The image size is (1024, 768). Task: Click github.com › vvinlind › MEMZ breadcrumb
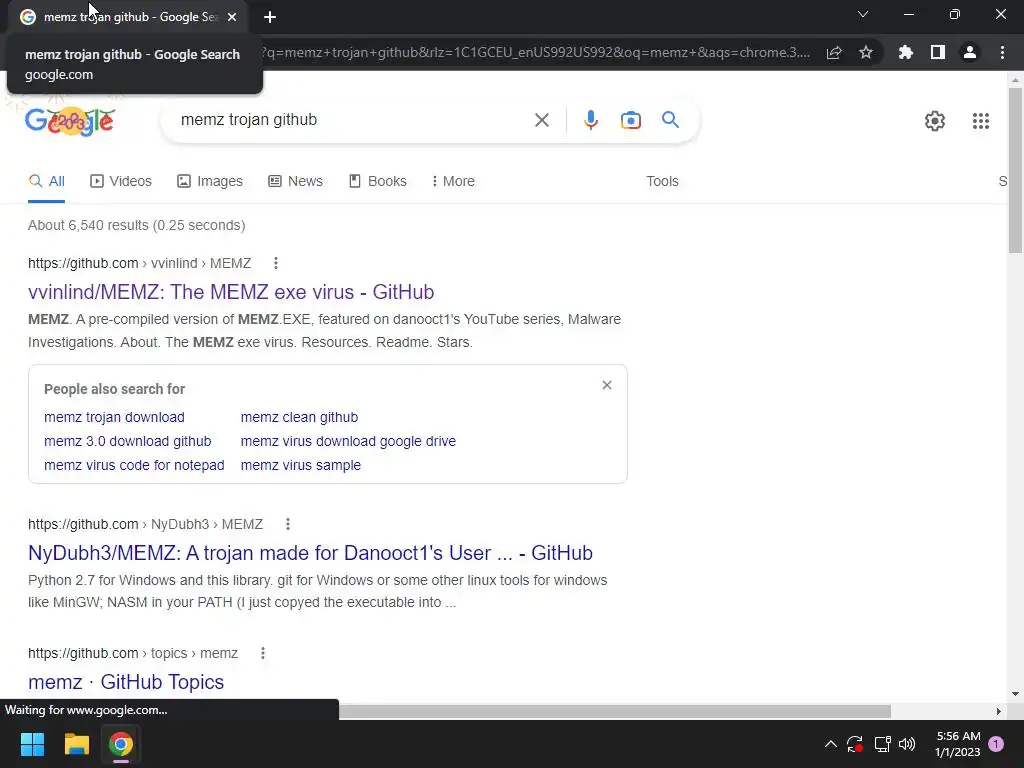pyautogui.click(x=140, y=263)
